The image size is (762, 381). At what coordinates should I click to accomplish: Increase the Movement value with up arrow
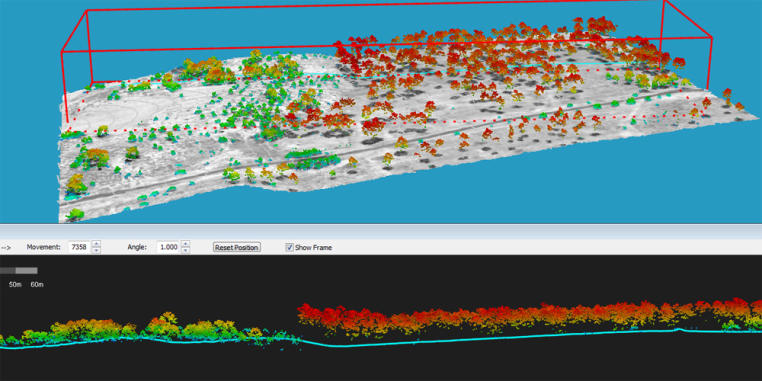pos(97,244)
